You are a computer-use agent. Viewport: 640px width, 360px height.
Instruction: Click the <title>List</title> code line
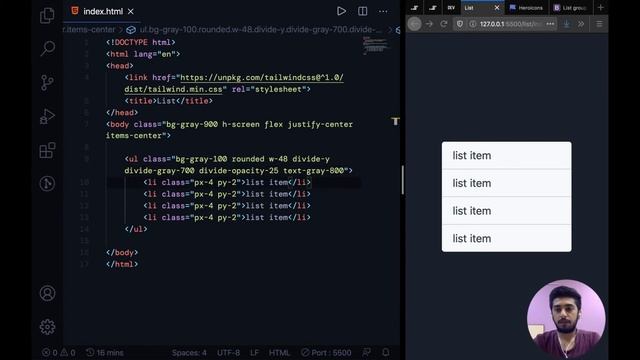click(169, 101)
